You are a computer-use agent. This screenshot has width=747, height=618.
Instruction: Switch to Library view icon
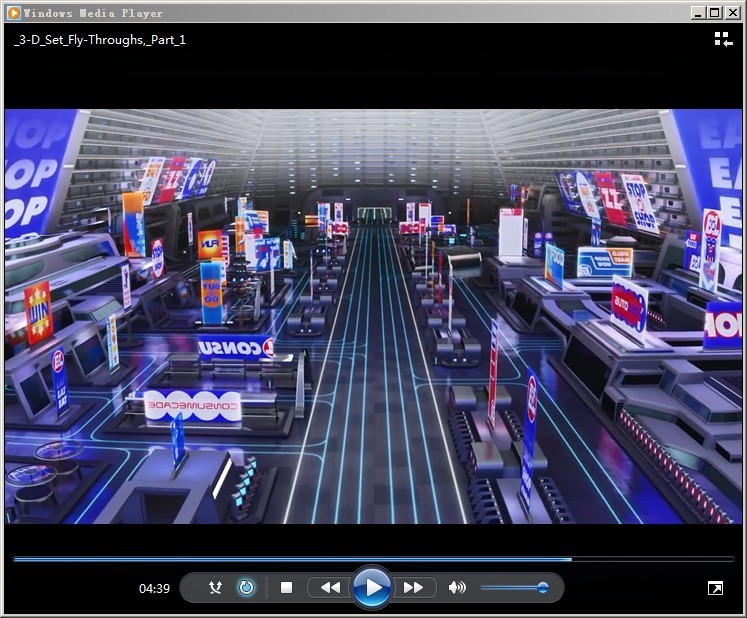pos(723,39)
